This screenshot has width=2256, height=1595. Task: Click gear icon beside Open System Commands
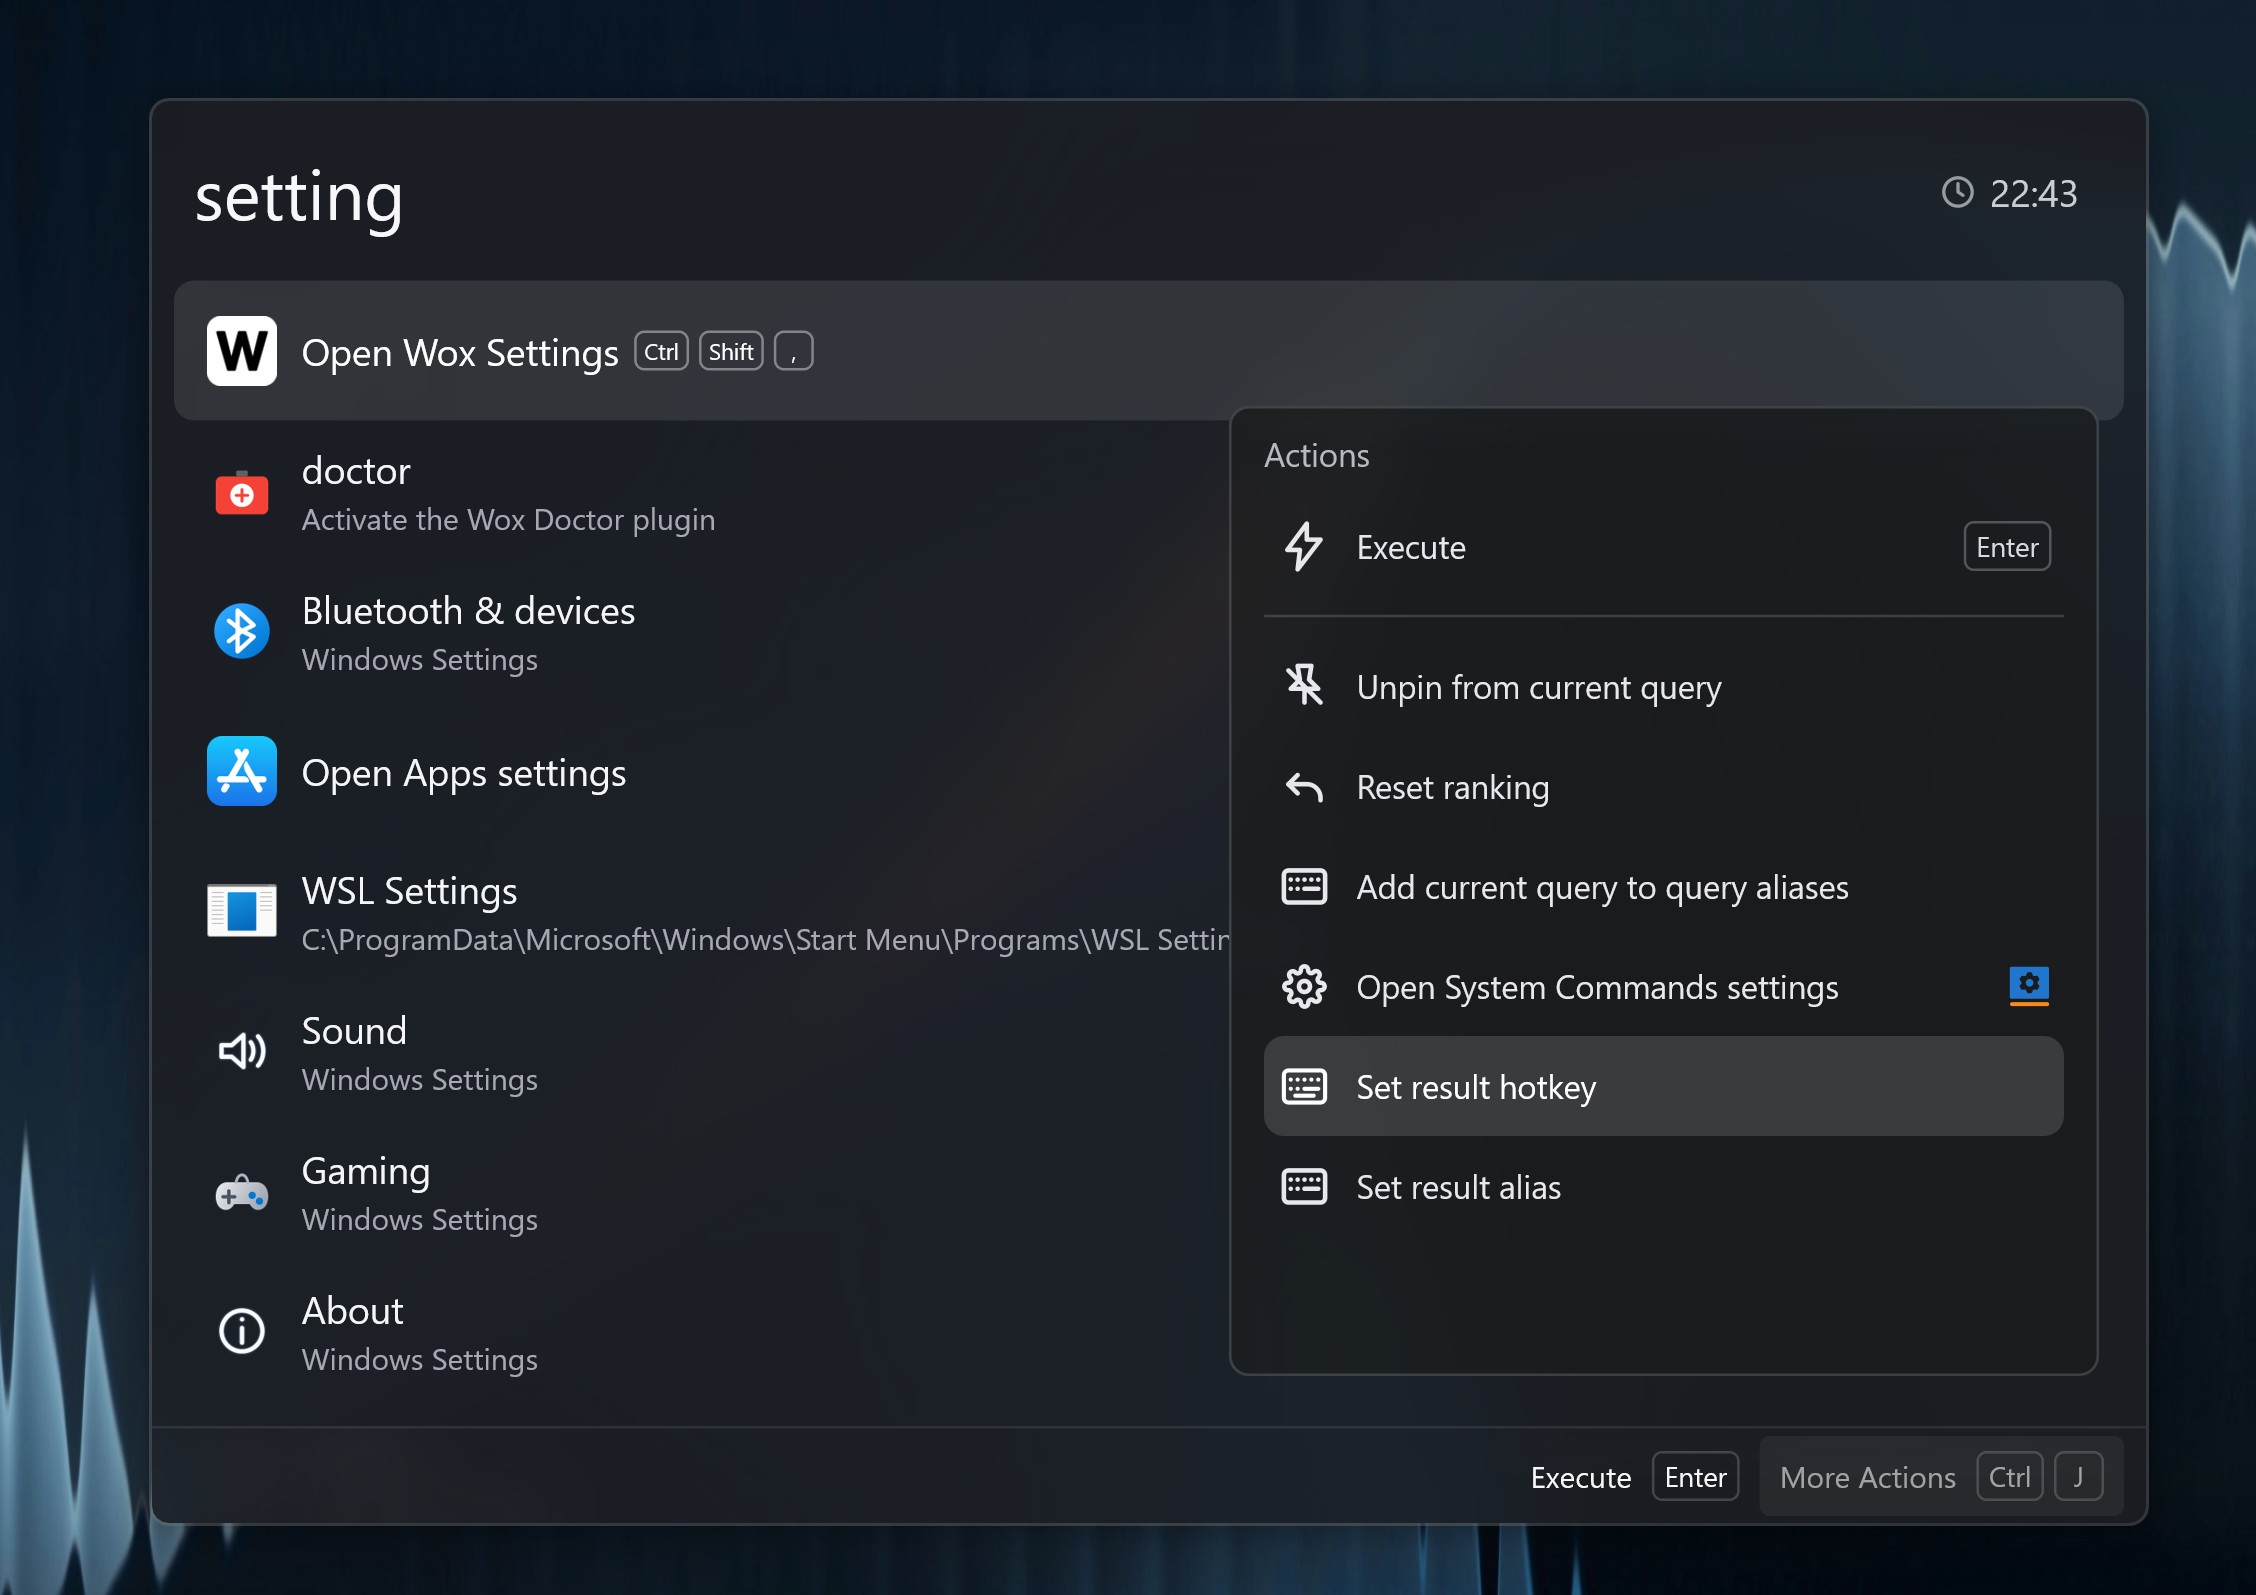1304,987
